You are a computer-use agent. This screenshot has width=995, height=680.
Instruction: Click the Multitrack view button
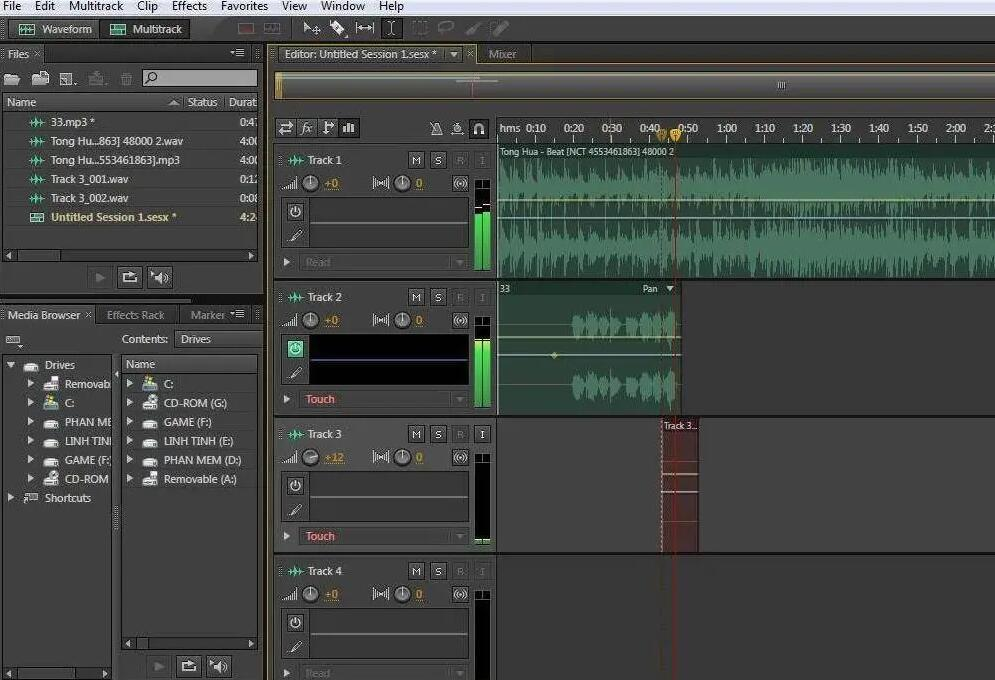pos(147,29)
